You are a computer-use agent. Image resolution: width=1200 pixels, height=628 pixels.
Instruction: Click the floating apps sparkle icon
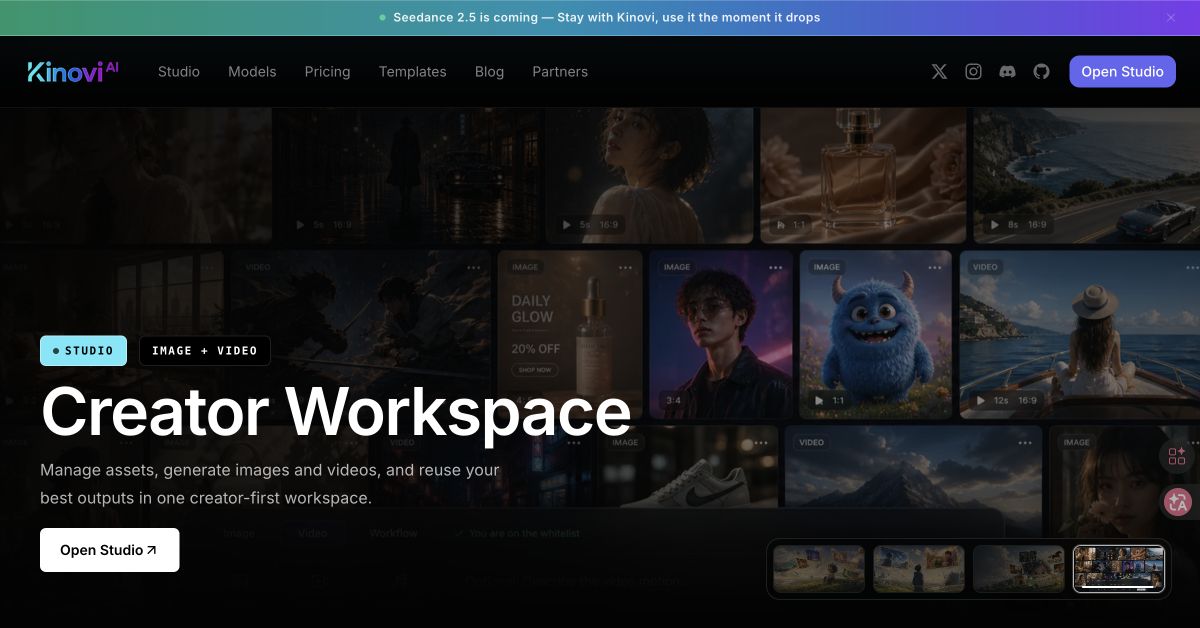[x=1178, y=457]
